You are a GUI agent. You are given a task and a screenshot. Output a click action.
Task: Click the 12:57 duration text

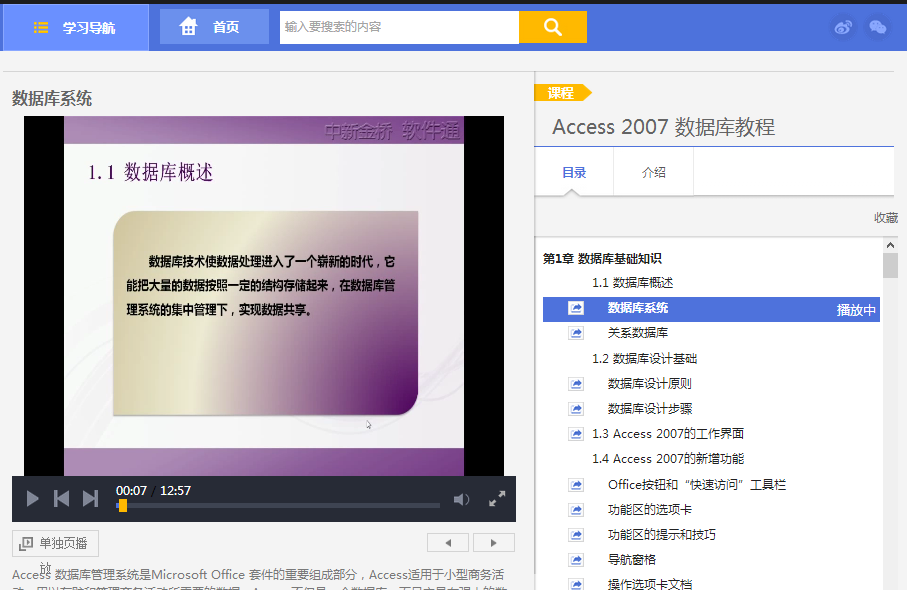click(x=175, y=491)
